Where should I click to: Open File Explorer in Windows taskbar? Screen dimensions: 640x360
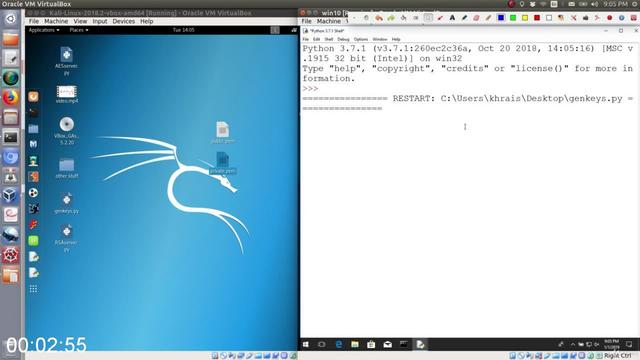[x=355, y=344]
